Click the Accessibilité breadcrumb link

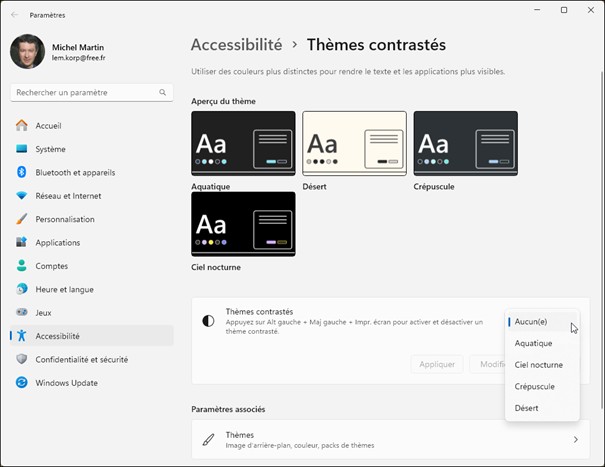(x=236, y=45)
